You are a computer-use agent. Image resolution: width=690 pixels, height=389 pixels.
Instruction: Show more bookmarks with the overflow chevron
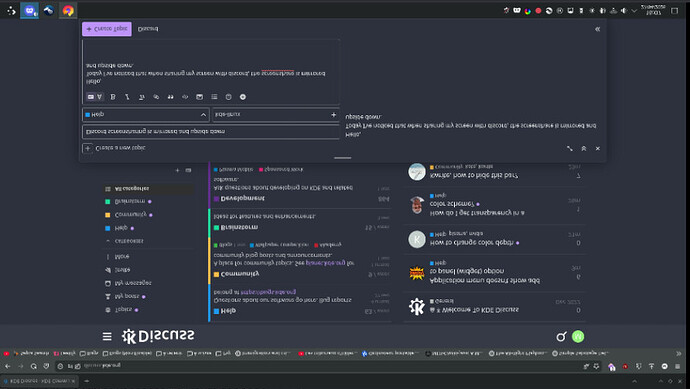point(678,353)
